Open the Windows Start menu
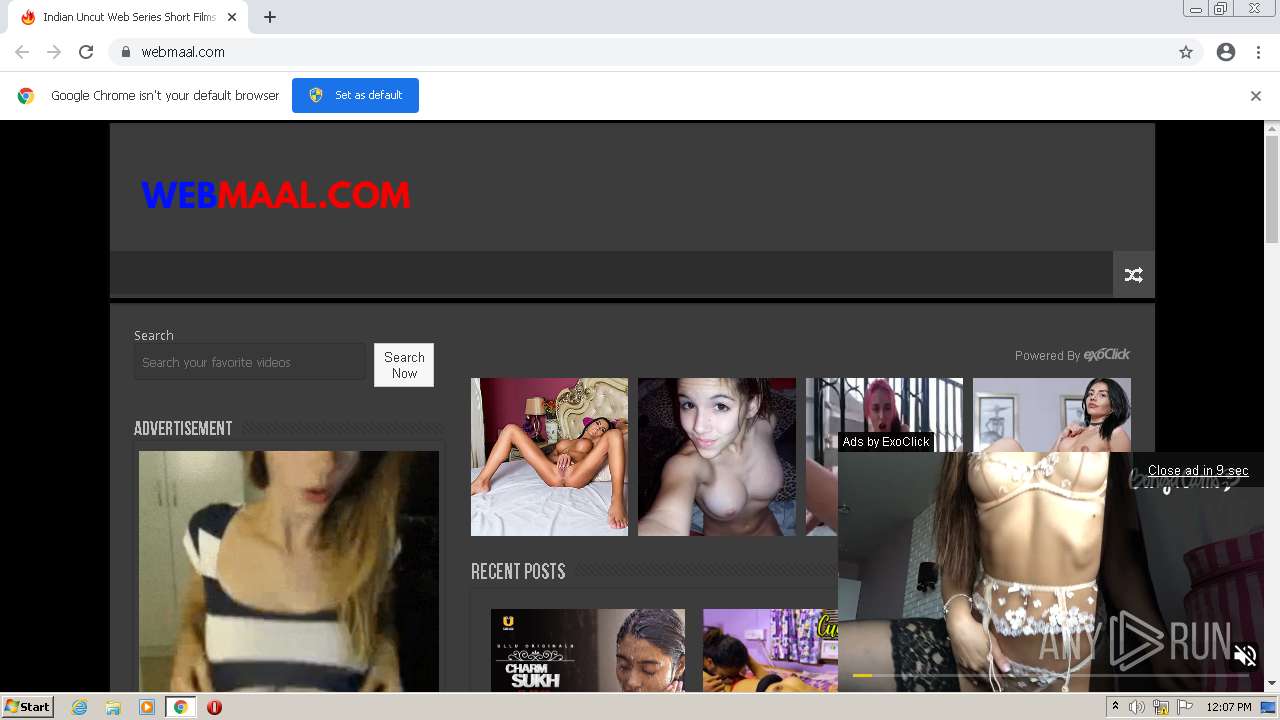Screen dimensions: 1280x720 (28, 706)
